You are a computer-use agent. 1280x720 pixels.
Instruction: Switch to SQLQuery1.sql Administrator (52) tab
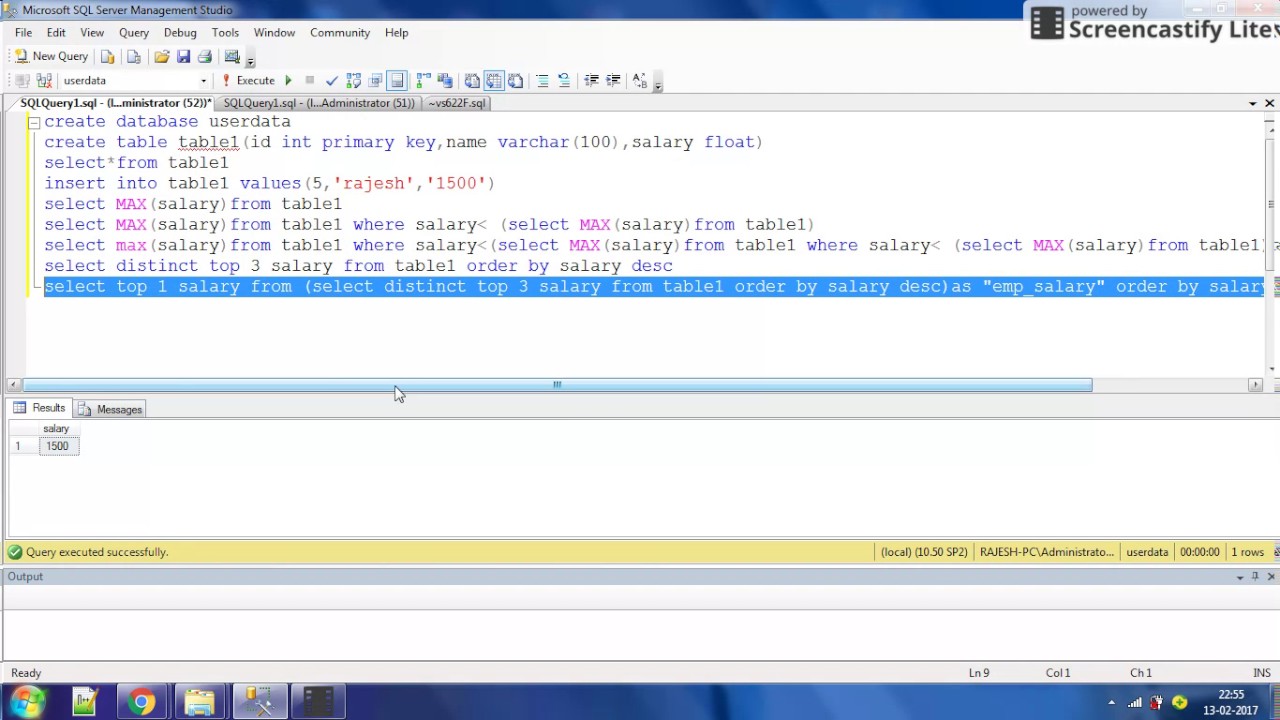(x=113, y=103)
